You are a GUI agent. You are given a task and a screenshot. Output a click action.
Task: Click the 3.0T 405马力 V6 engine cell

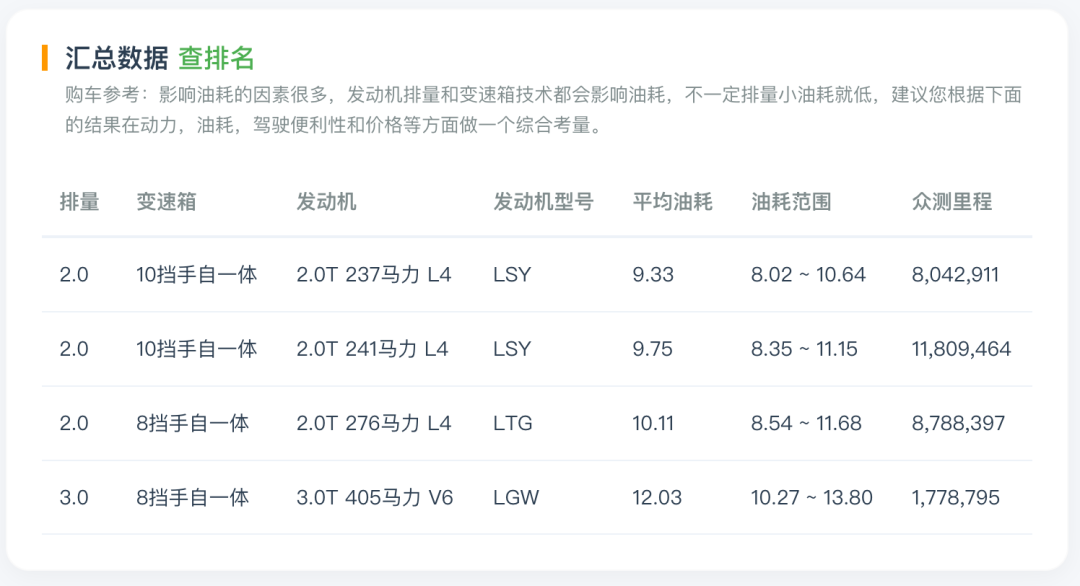(375, 498)
